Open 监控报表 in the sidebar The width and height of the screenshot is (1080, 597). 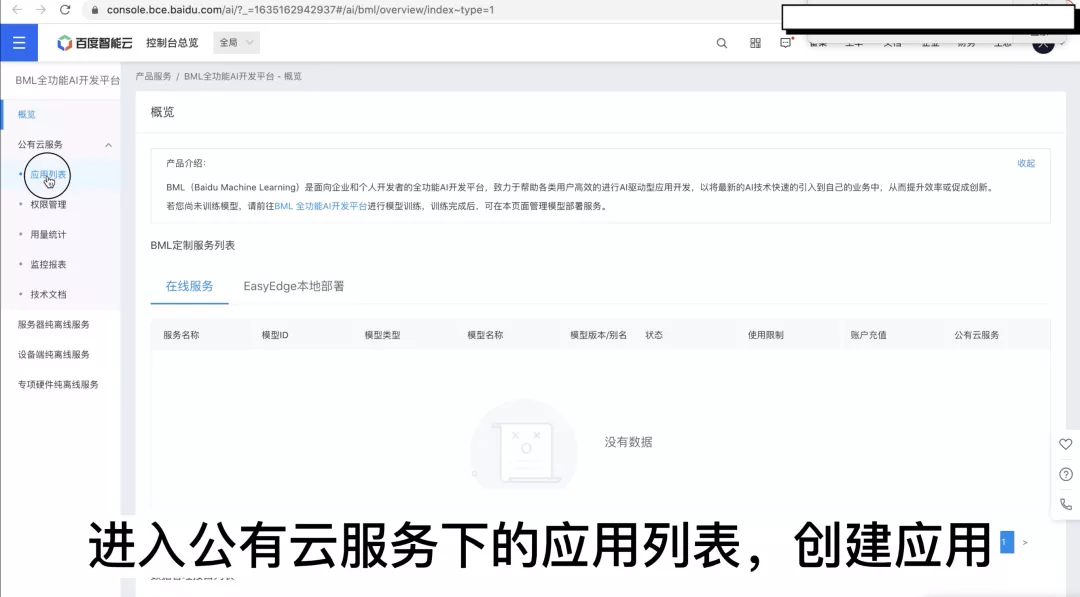click(x=48, y=264)
